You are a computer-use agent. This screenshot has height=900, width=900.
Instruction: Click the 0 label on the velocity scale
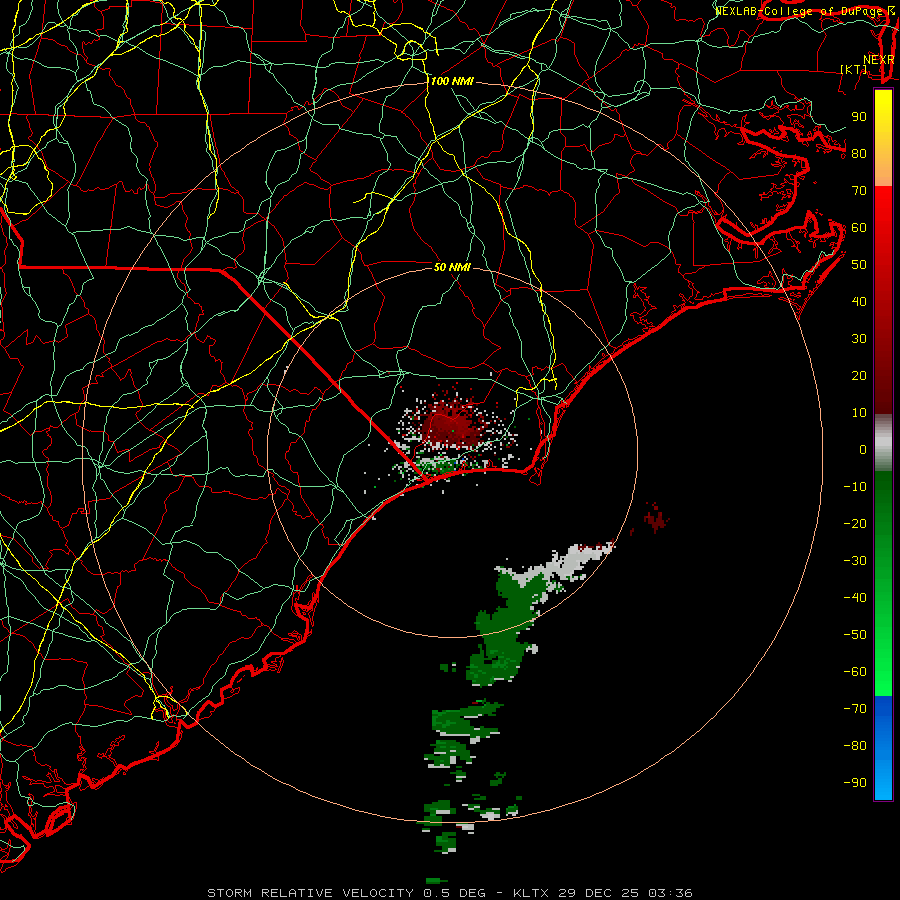pyautogui.click(x=863, y=450)
